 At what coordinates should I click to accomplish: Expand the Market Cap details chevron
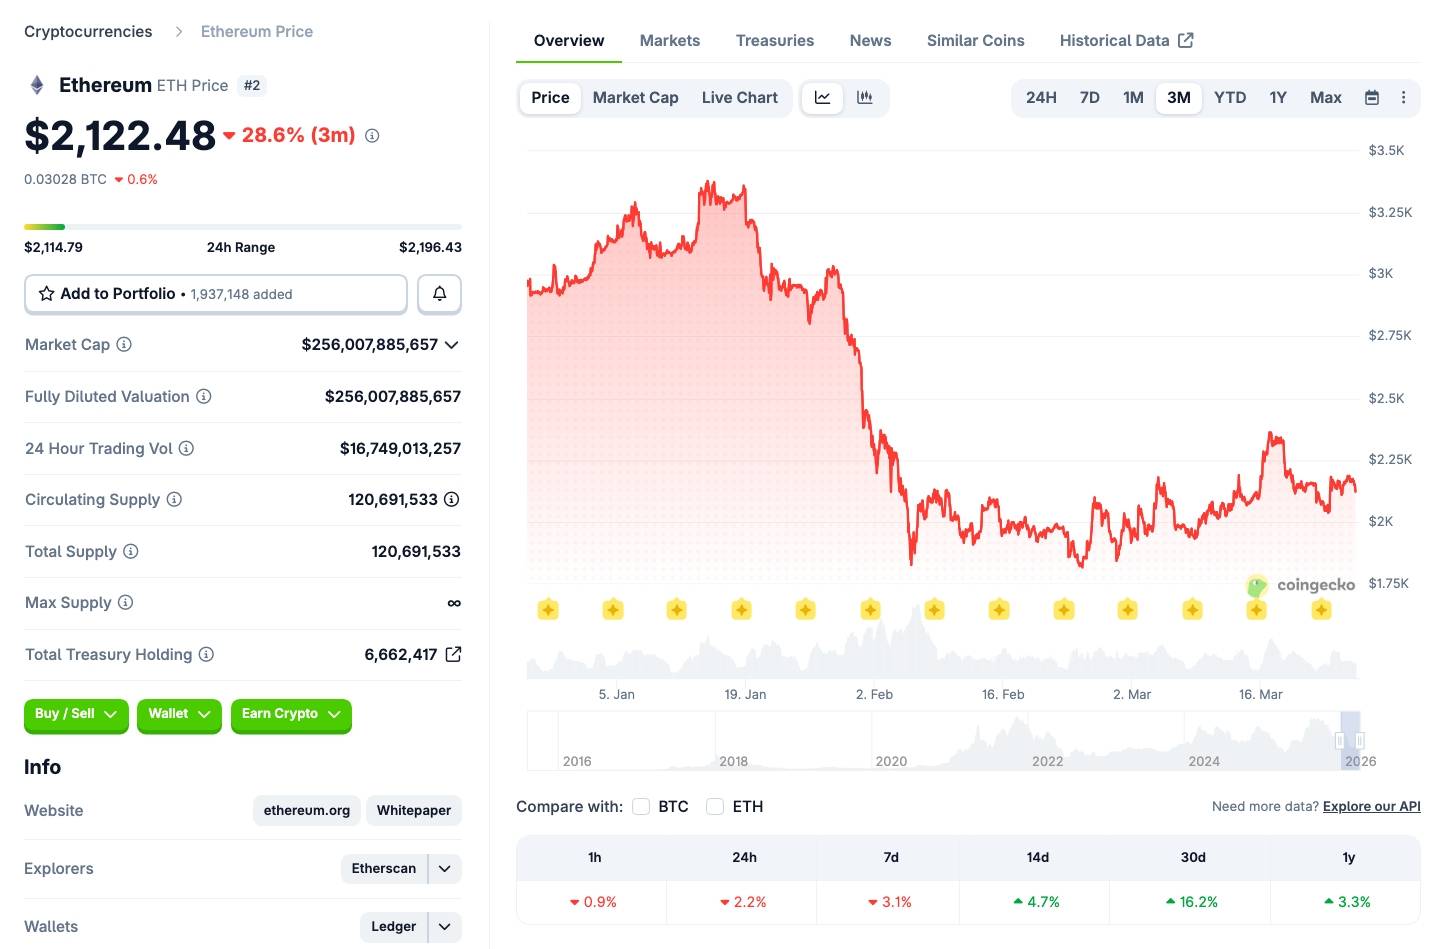pyautogui.click(x=452, y=345)
